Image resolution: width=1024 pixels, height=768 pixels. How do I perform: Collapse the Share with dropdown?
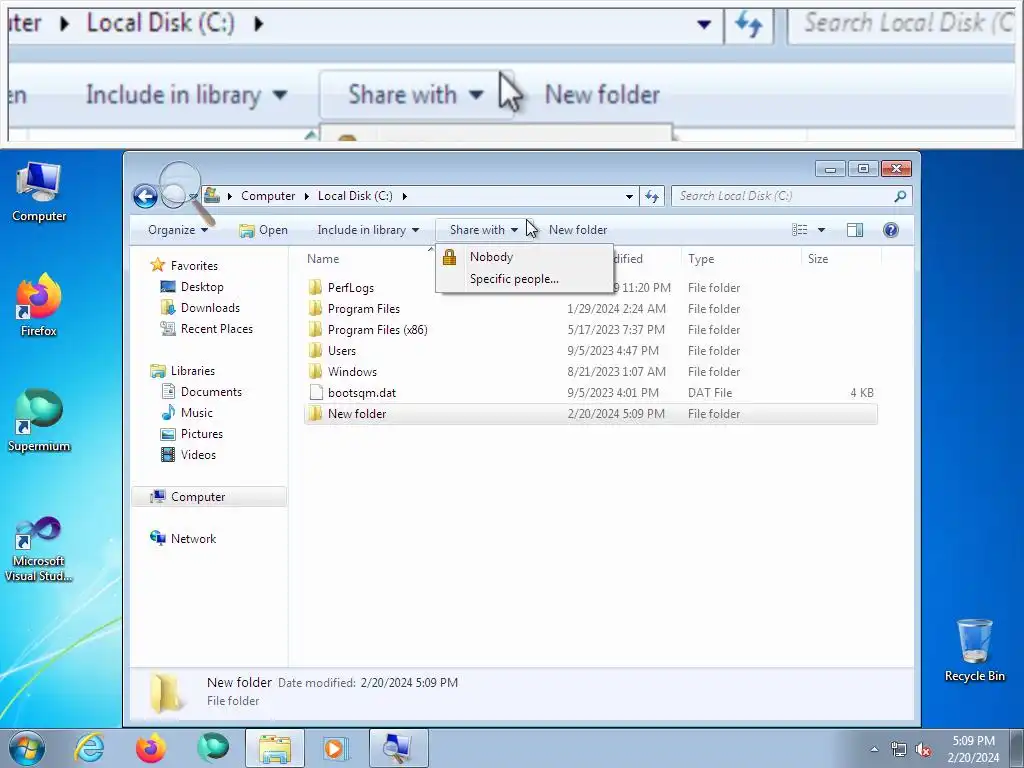pyautogui.click(x=483, y=230)
